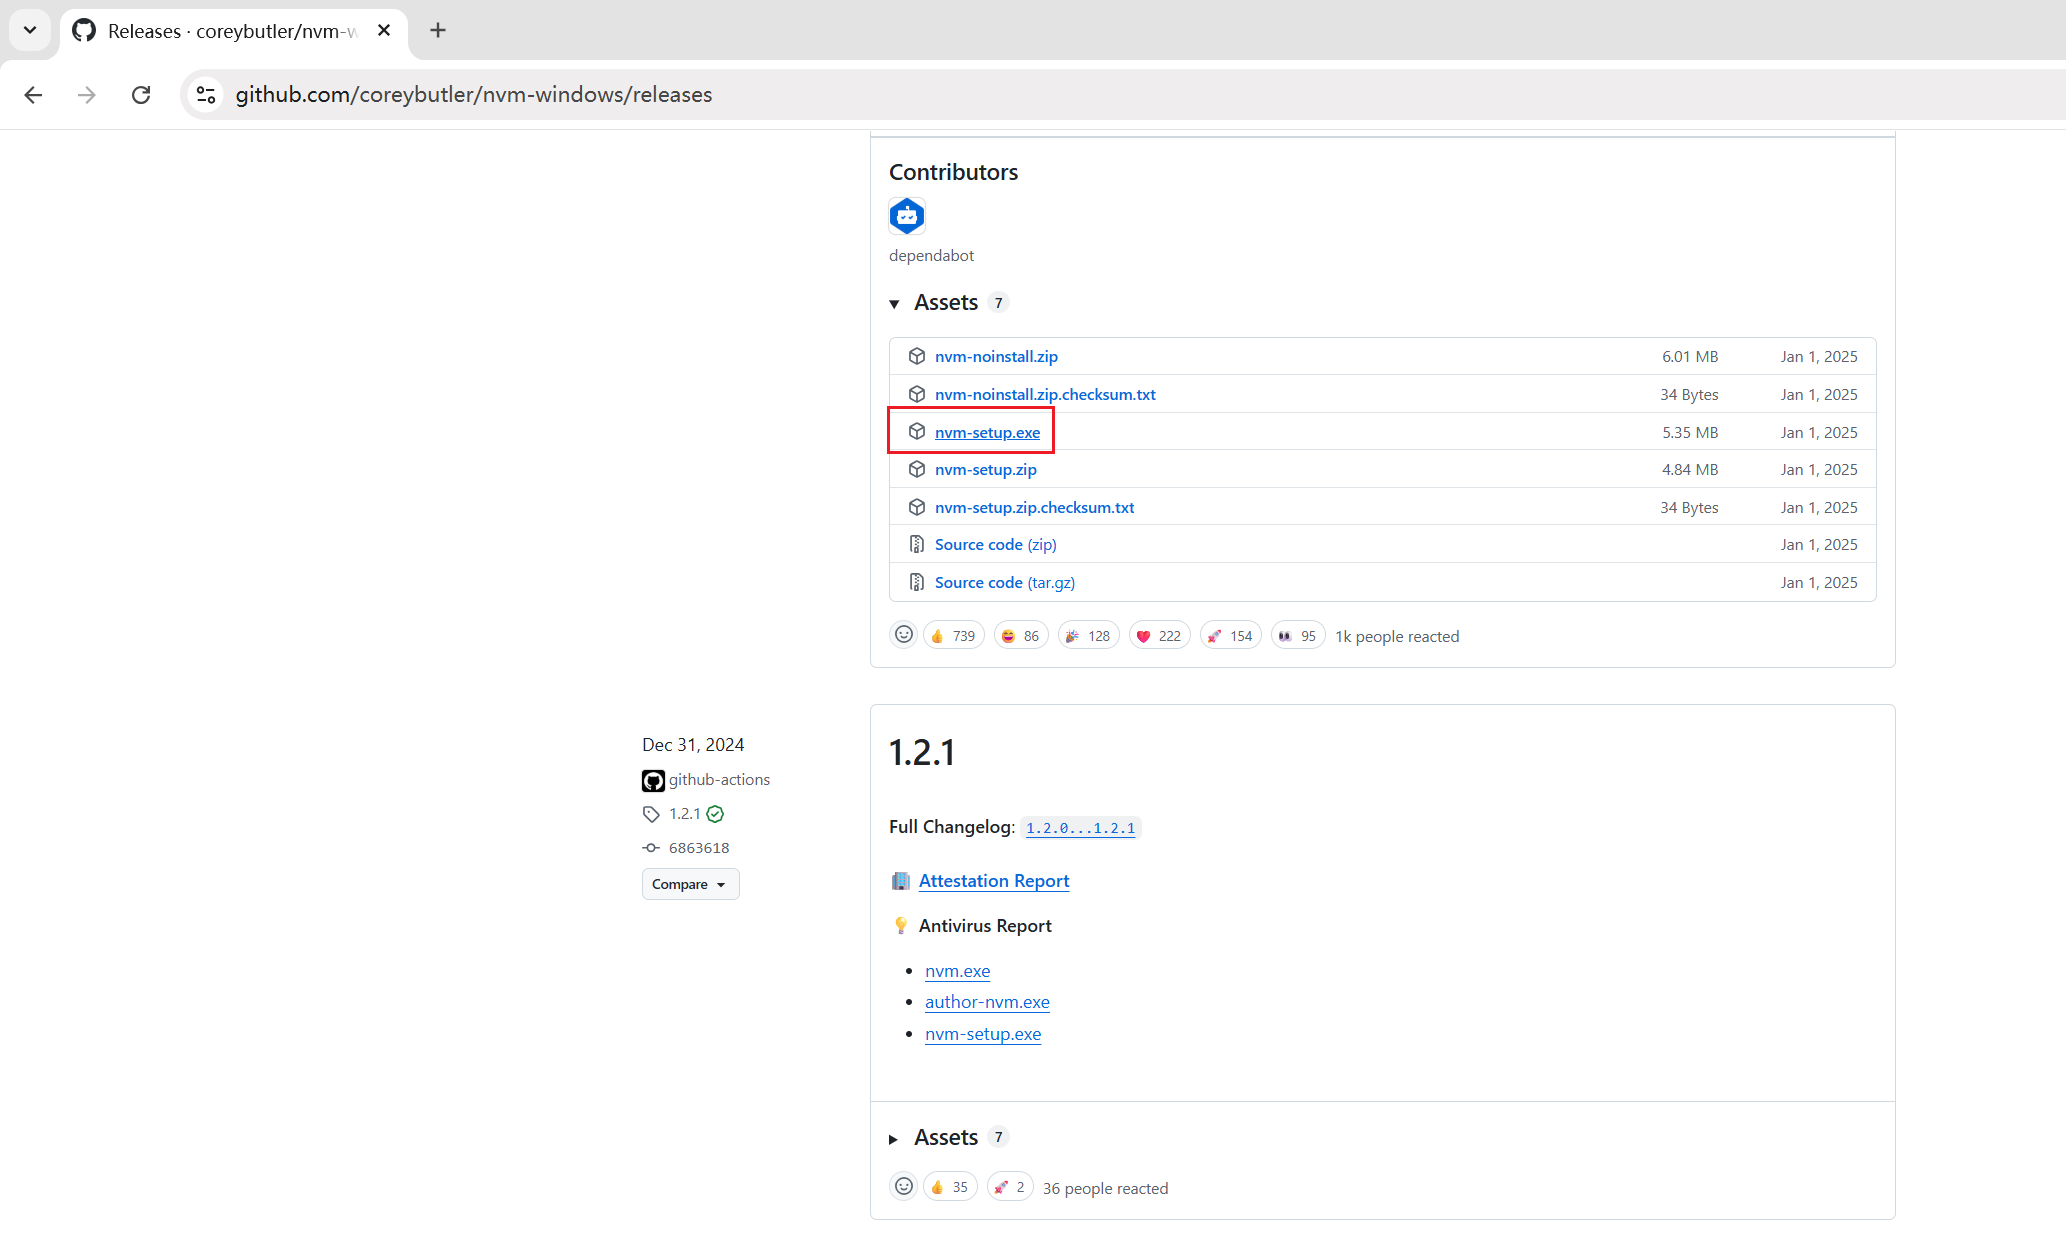Image resolution: width=2066 pixels, height=1240 pixels.
Task: Click the site information icon in address bar
Action: click(x=206, y=95)
